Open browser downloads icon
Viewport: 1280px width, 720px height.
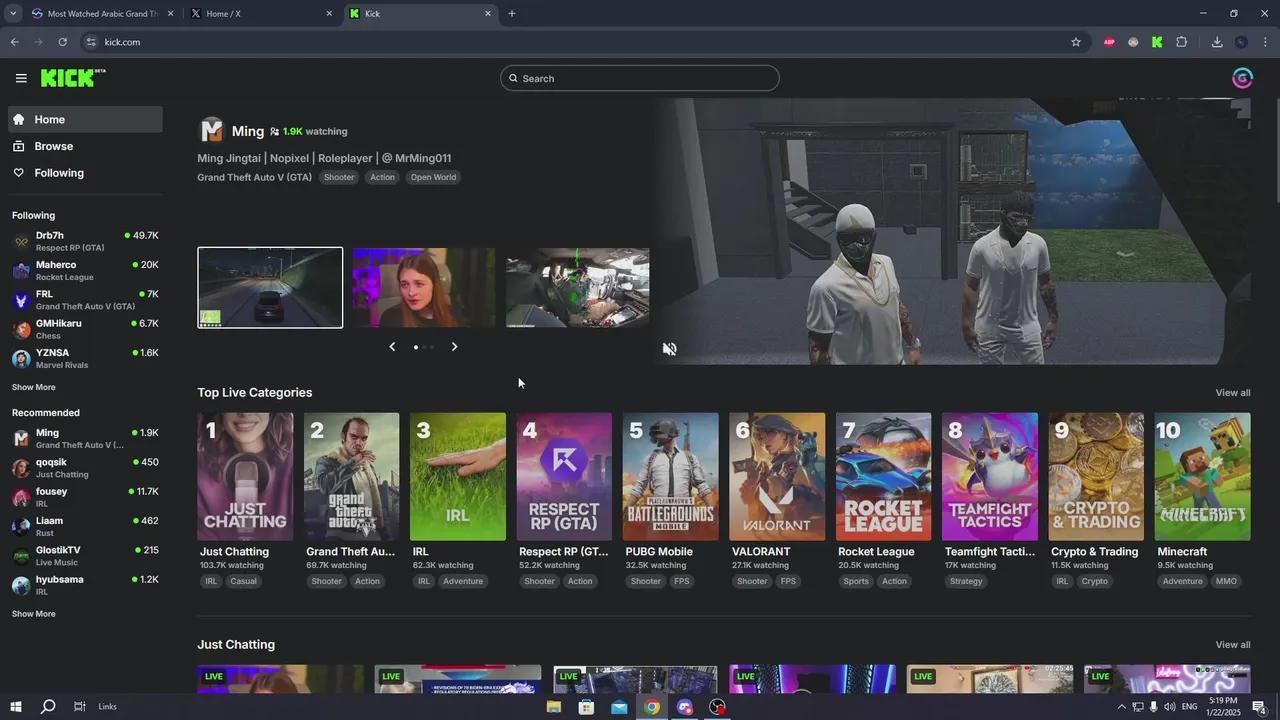tap(1217, 42)
